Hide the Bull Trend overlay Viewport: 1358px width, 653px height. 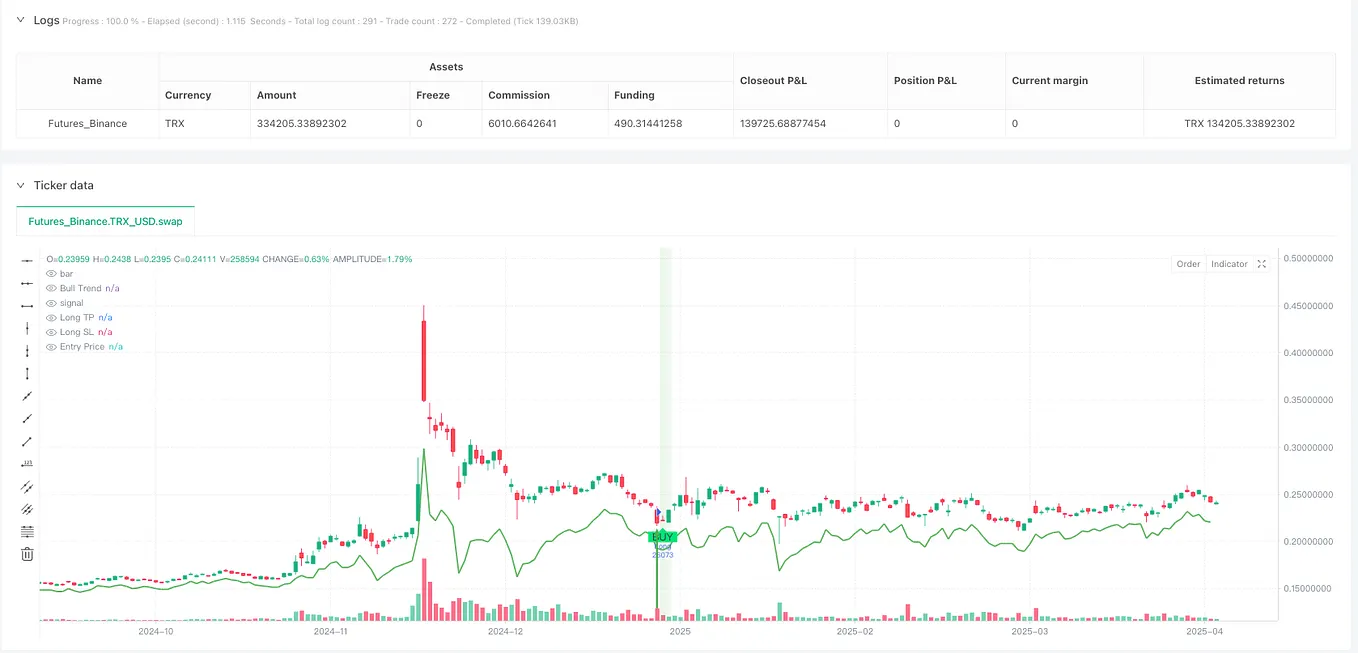[50, 287]
